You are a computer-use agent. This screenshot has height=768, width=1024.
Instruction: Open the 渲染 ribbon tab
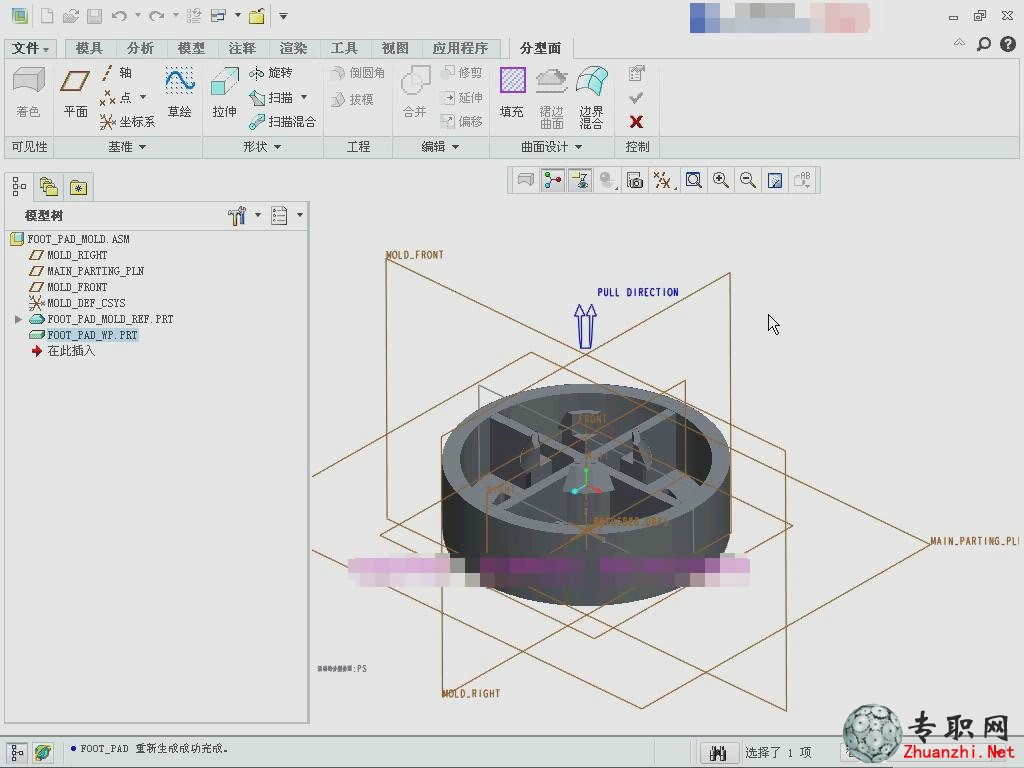293,48
